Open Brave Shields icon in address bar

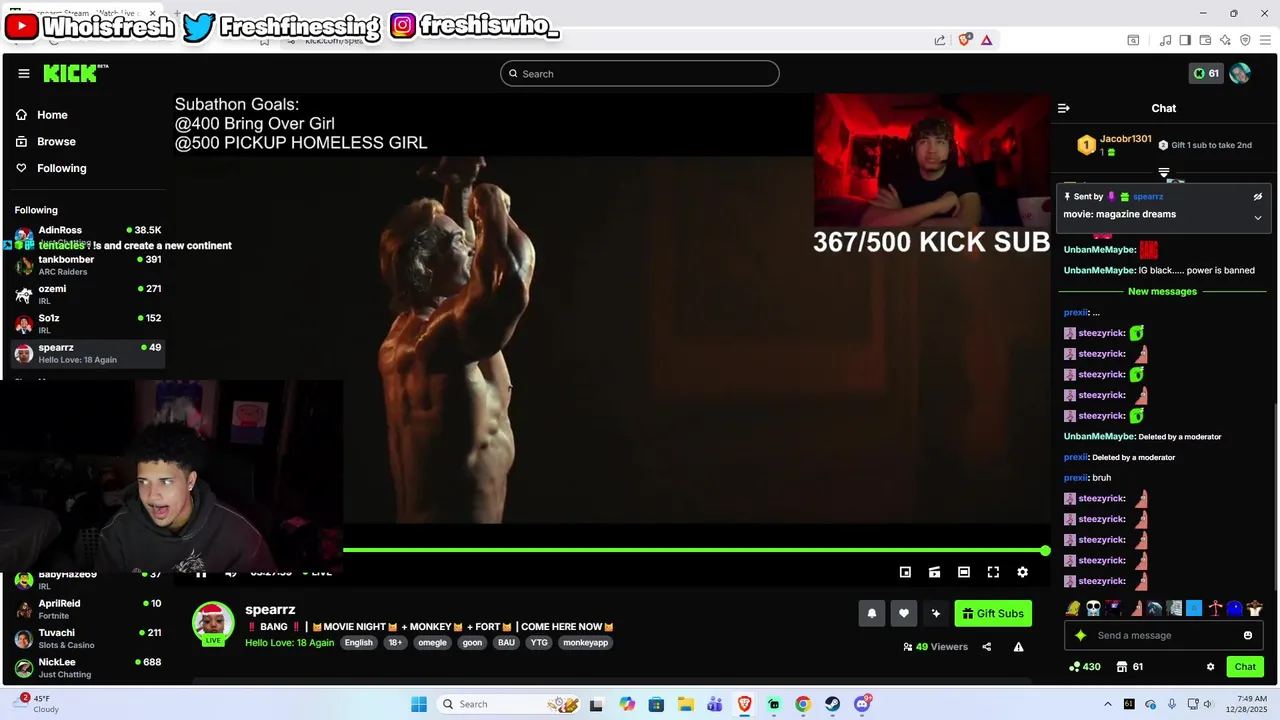coord(965,40)
